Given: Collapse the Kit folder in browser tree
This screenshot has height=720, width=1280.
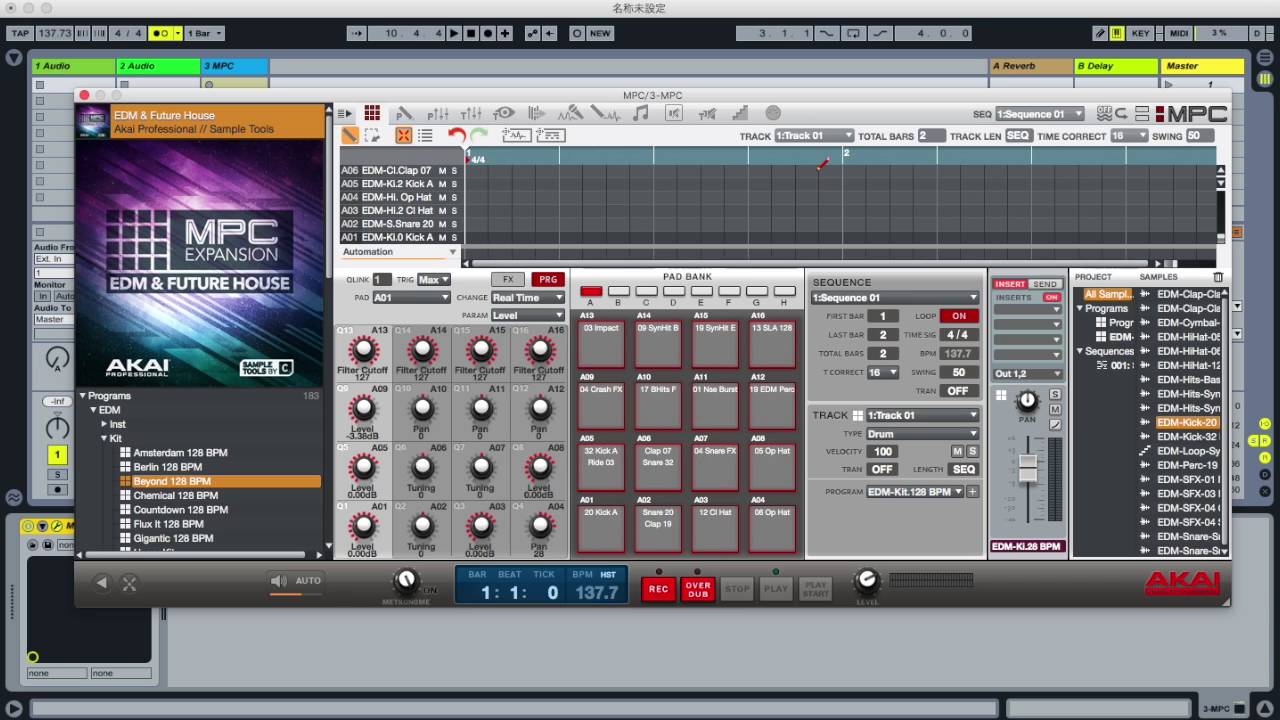Looking at the screenshot, I should pyautogui.click(x=104, y=438).
